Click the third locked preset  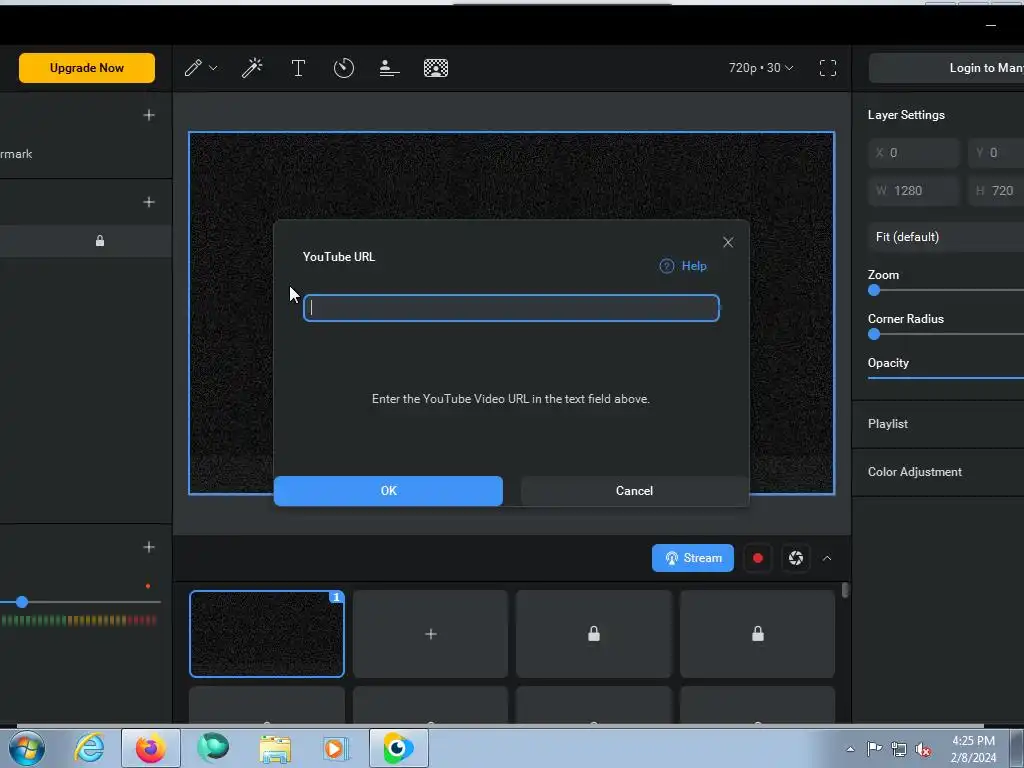(x=594, y=633)
